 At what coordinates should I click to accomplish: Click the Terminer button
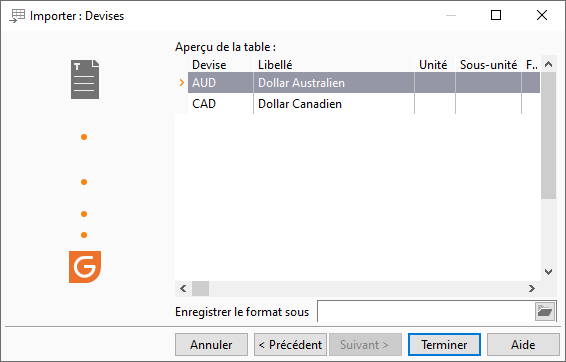coord(444,345)
